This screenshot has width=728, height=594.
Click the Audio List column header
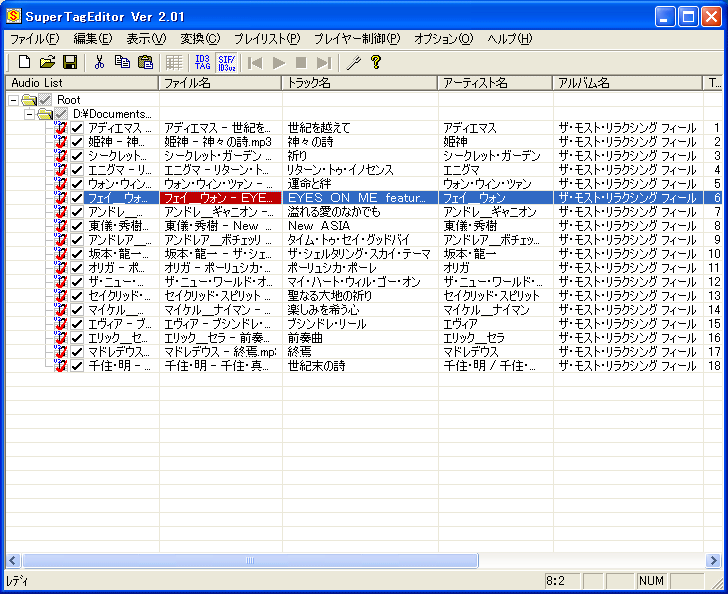[x=82, y=83]
